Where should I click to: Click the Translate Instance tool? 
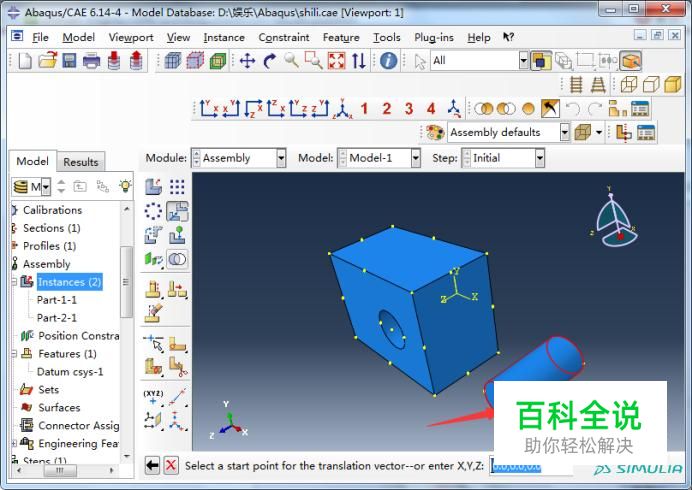coord(177,211)
